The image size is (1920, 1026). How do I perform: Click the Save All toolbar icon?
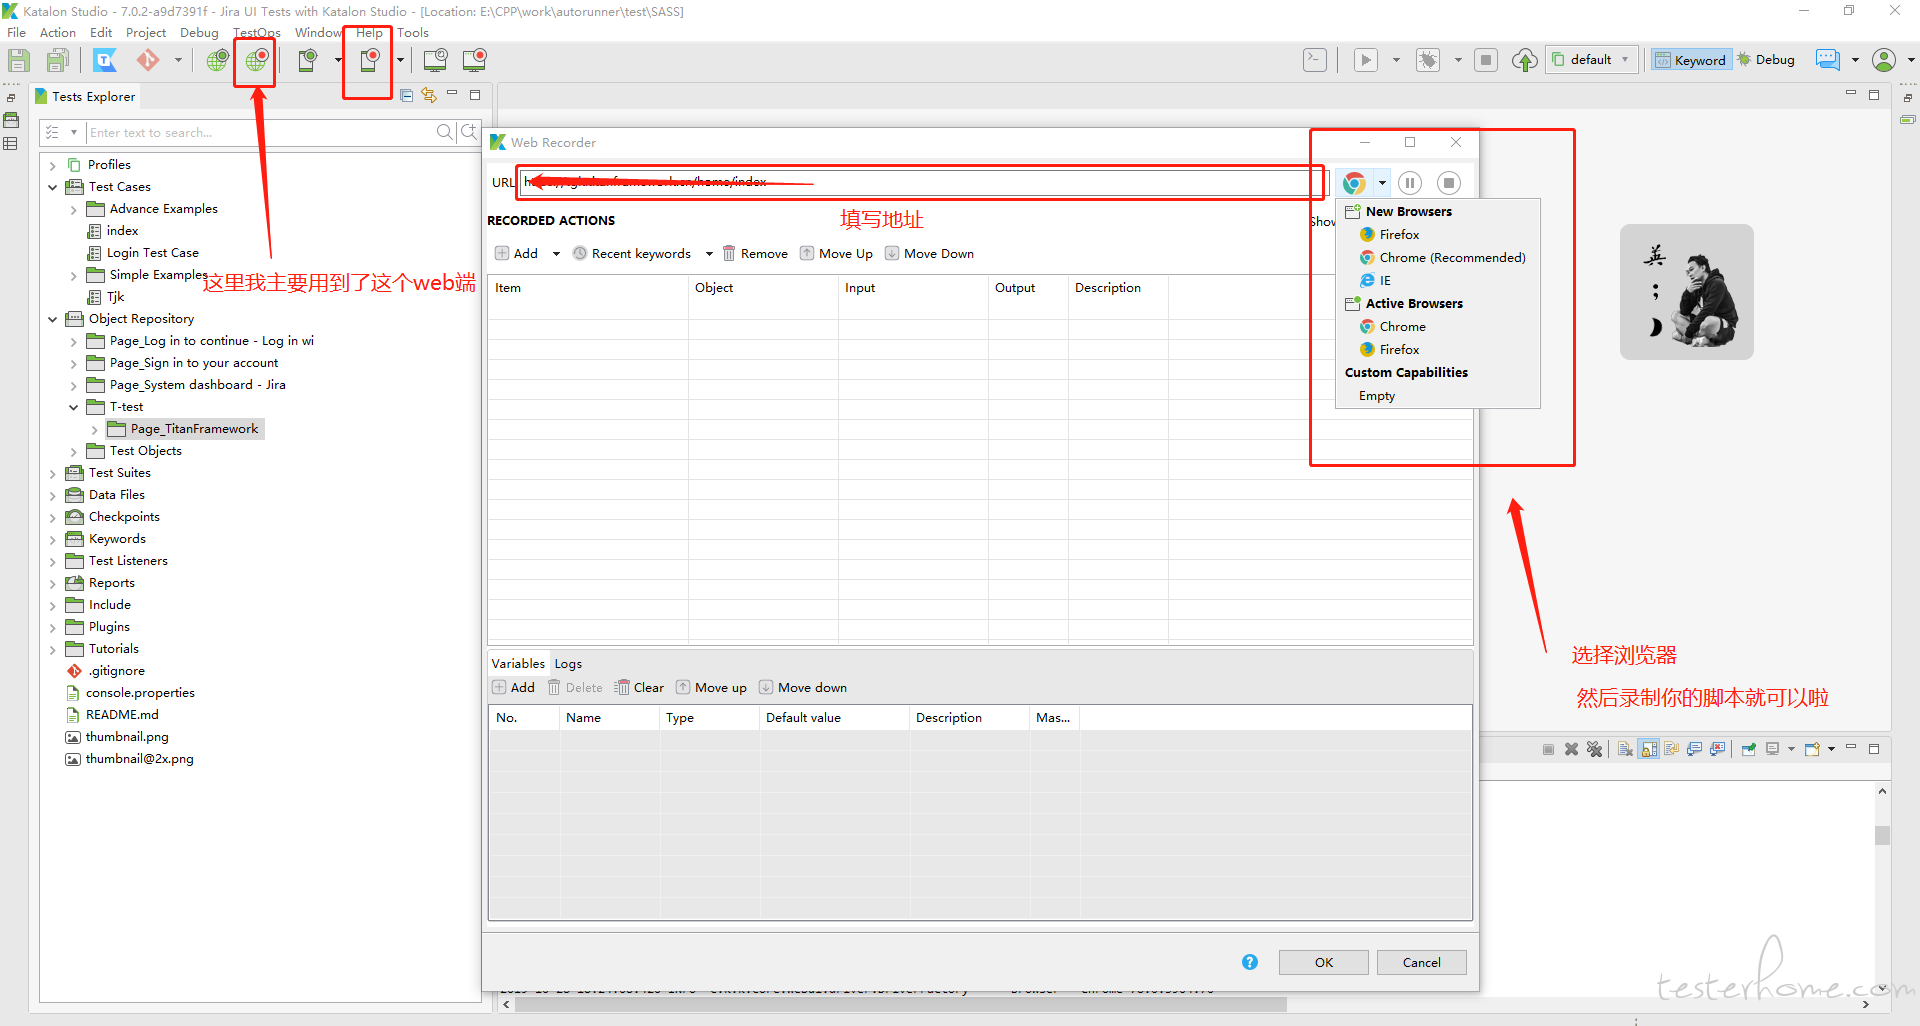point(58,60)
